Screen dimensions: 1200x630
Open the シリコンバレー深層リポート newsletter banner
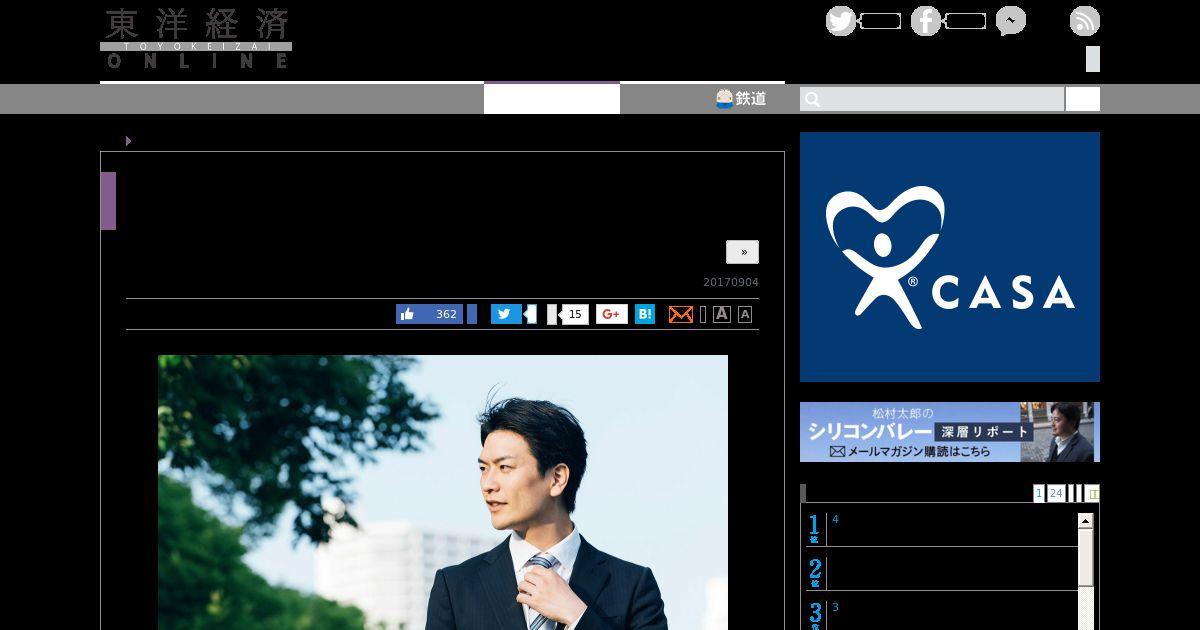(x=950, y=432)
